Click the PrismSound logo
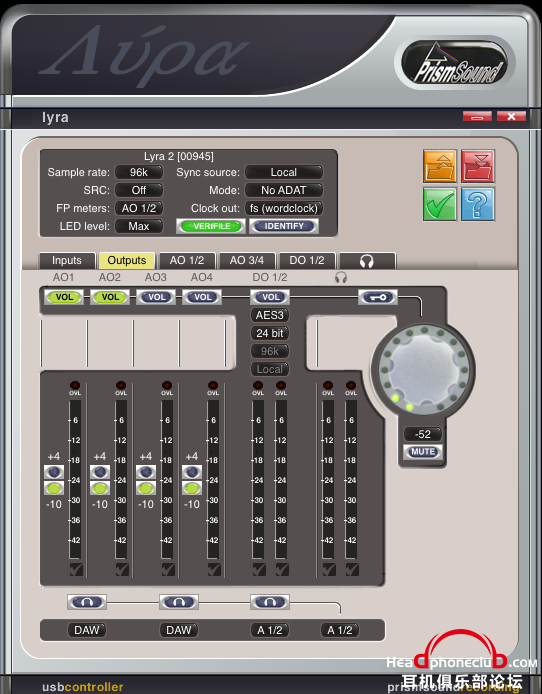Viewport: 542px width, 694px height. tap(456, 63)
